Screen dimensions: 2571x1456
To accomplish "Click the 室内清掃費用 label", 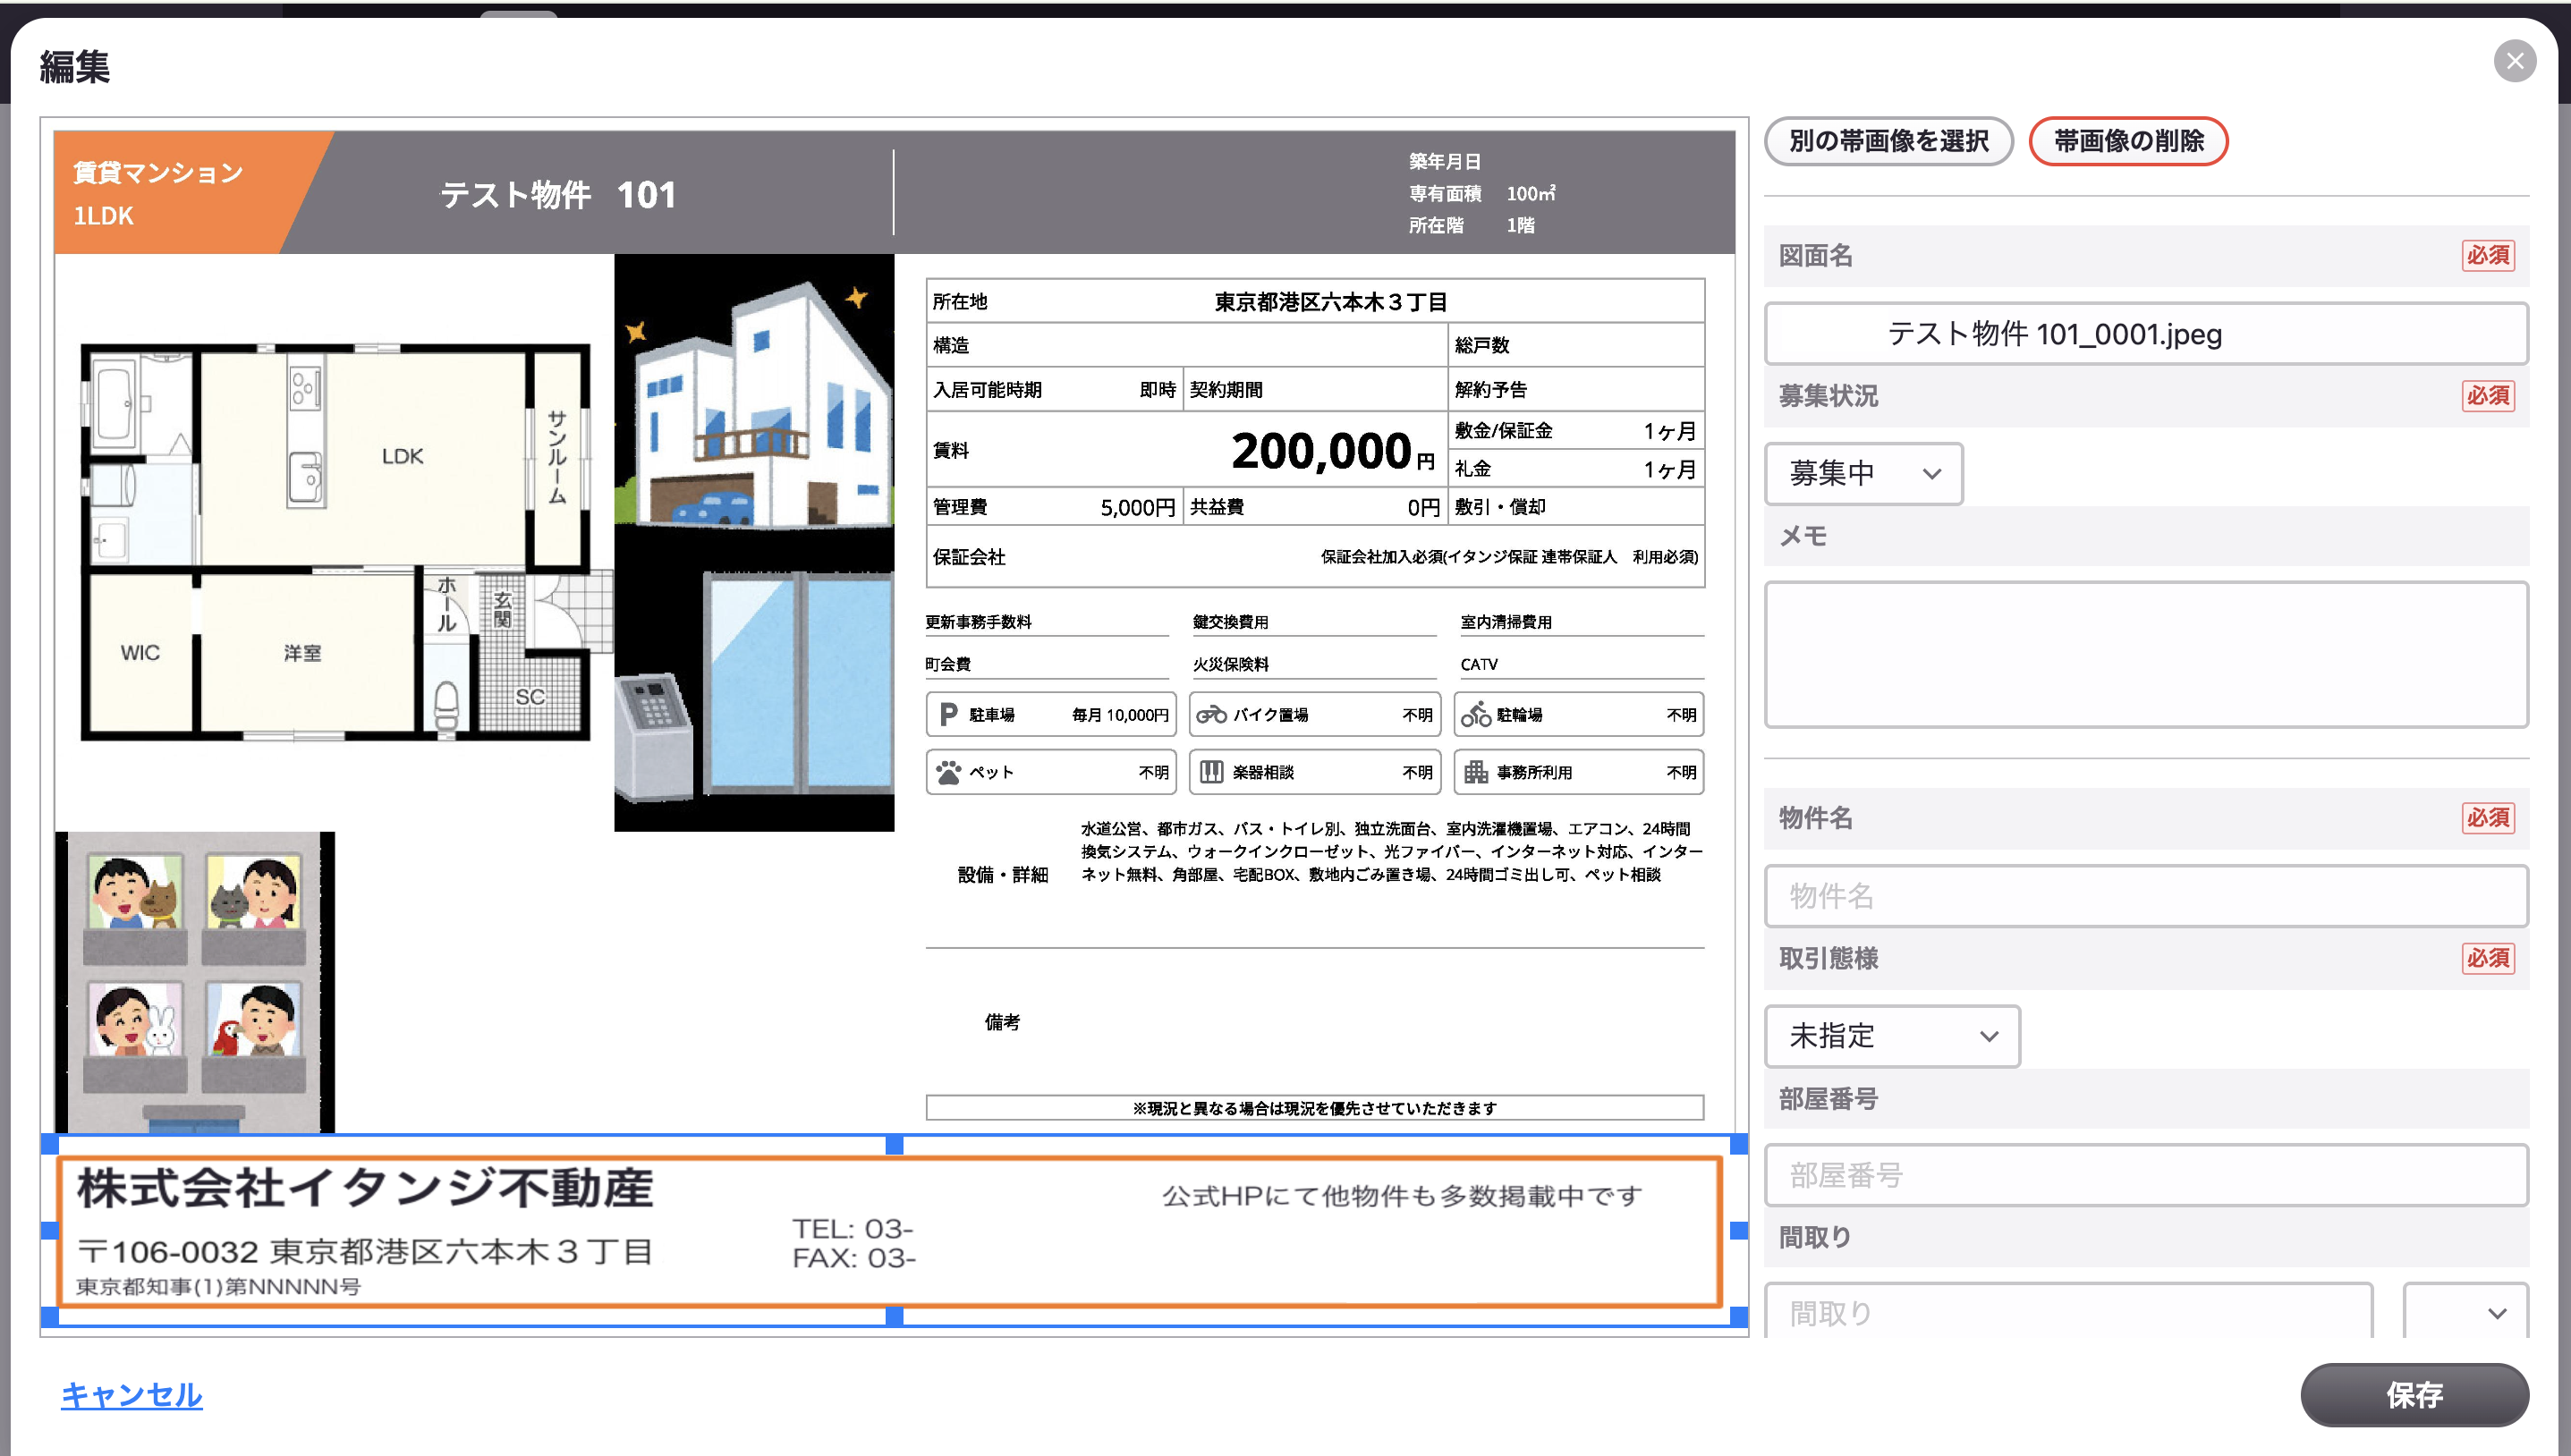I will (x=1506, y=622).
